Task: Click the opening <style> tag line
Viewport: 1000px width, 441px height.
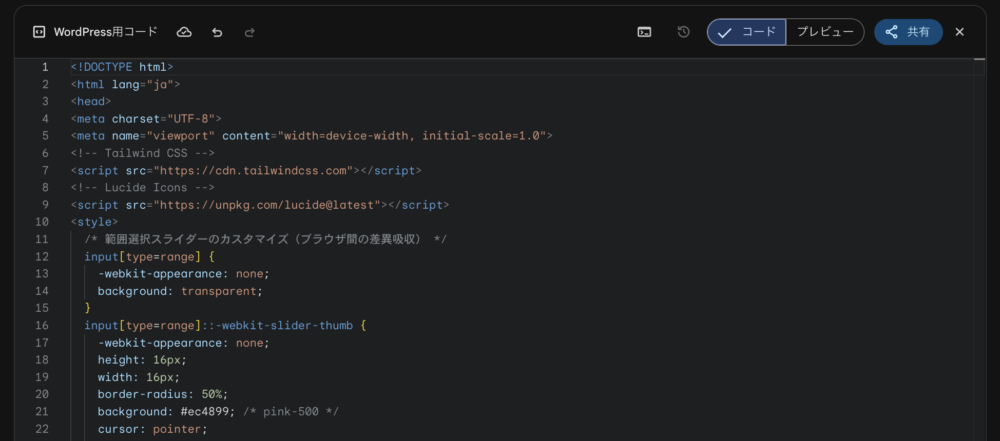Action: tap(94, 222)
